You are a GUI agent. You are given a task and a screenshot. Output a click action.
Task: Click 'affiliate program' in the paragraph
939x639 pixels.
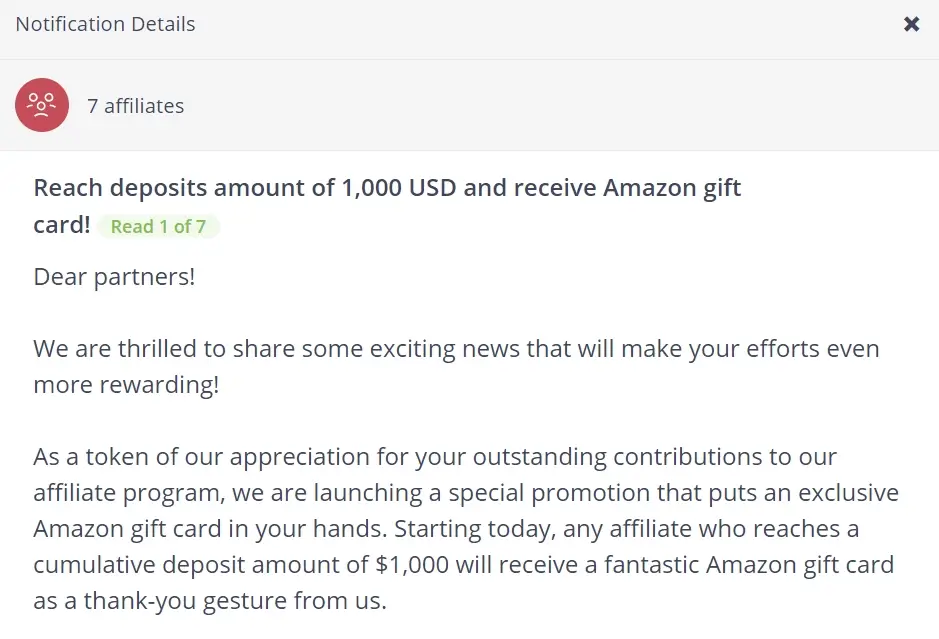118,493
